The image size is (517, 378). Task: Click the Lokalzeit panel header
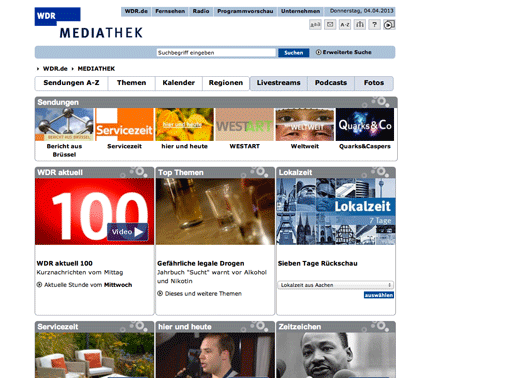click(336, 173)
